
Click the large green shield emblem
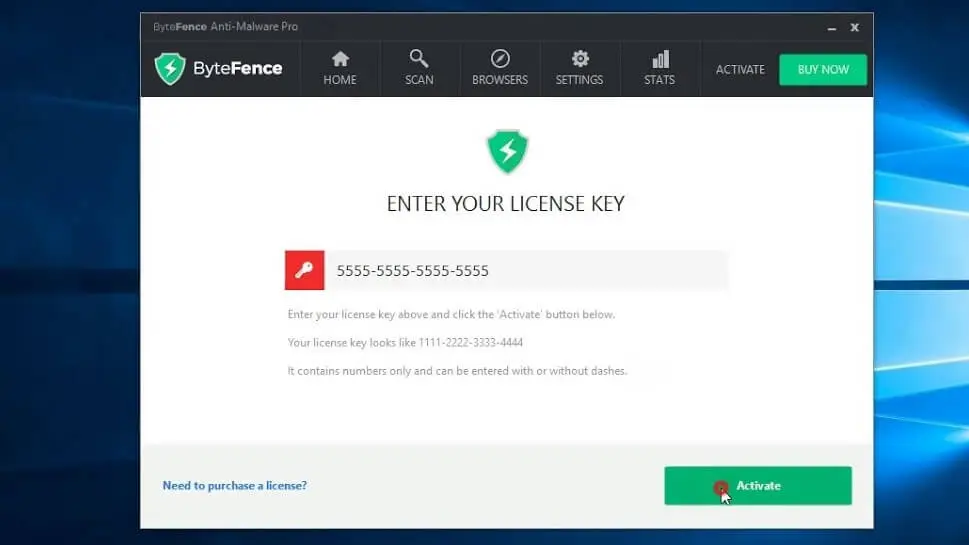[x=507, y=151]
